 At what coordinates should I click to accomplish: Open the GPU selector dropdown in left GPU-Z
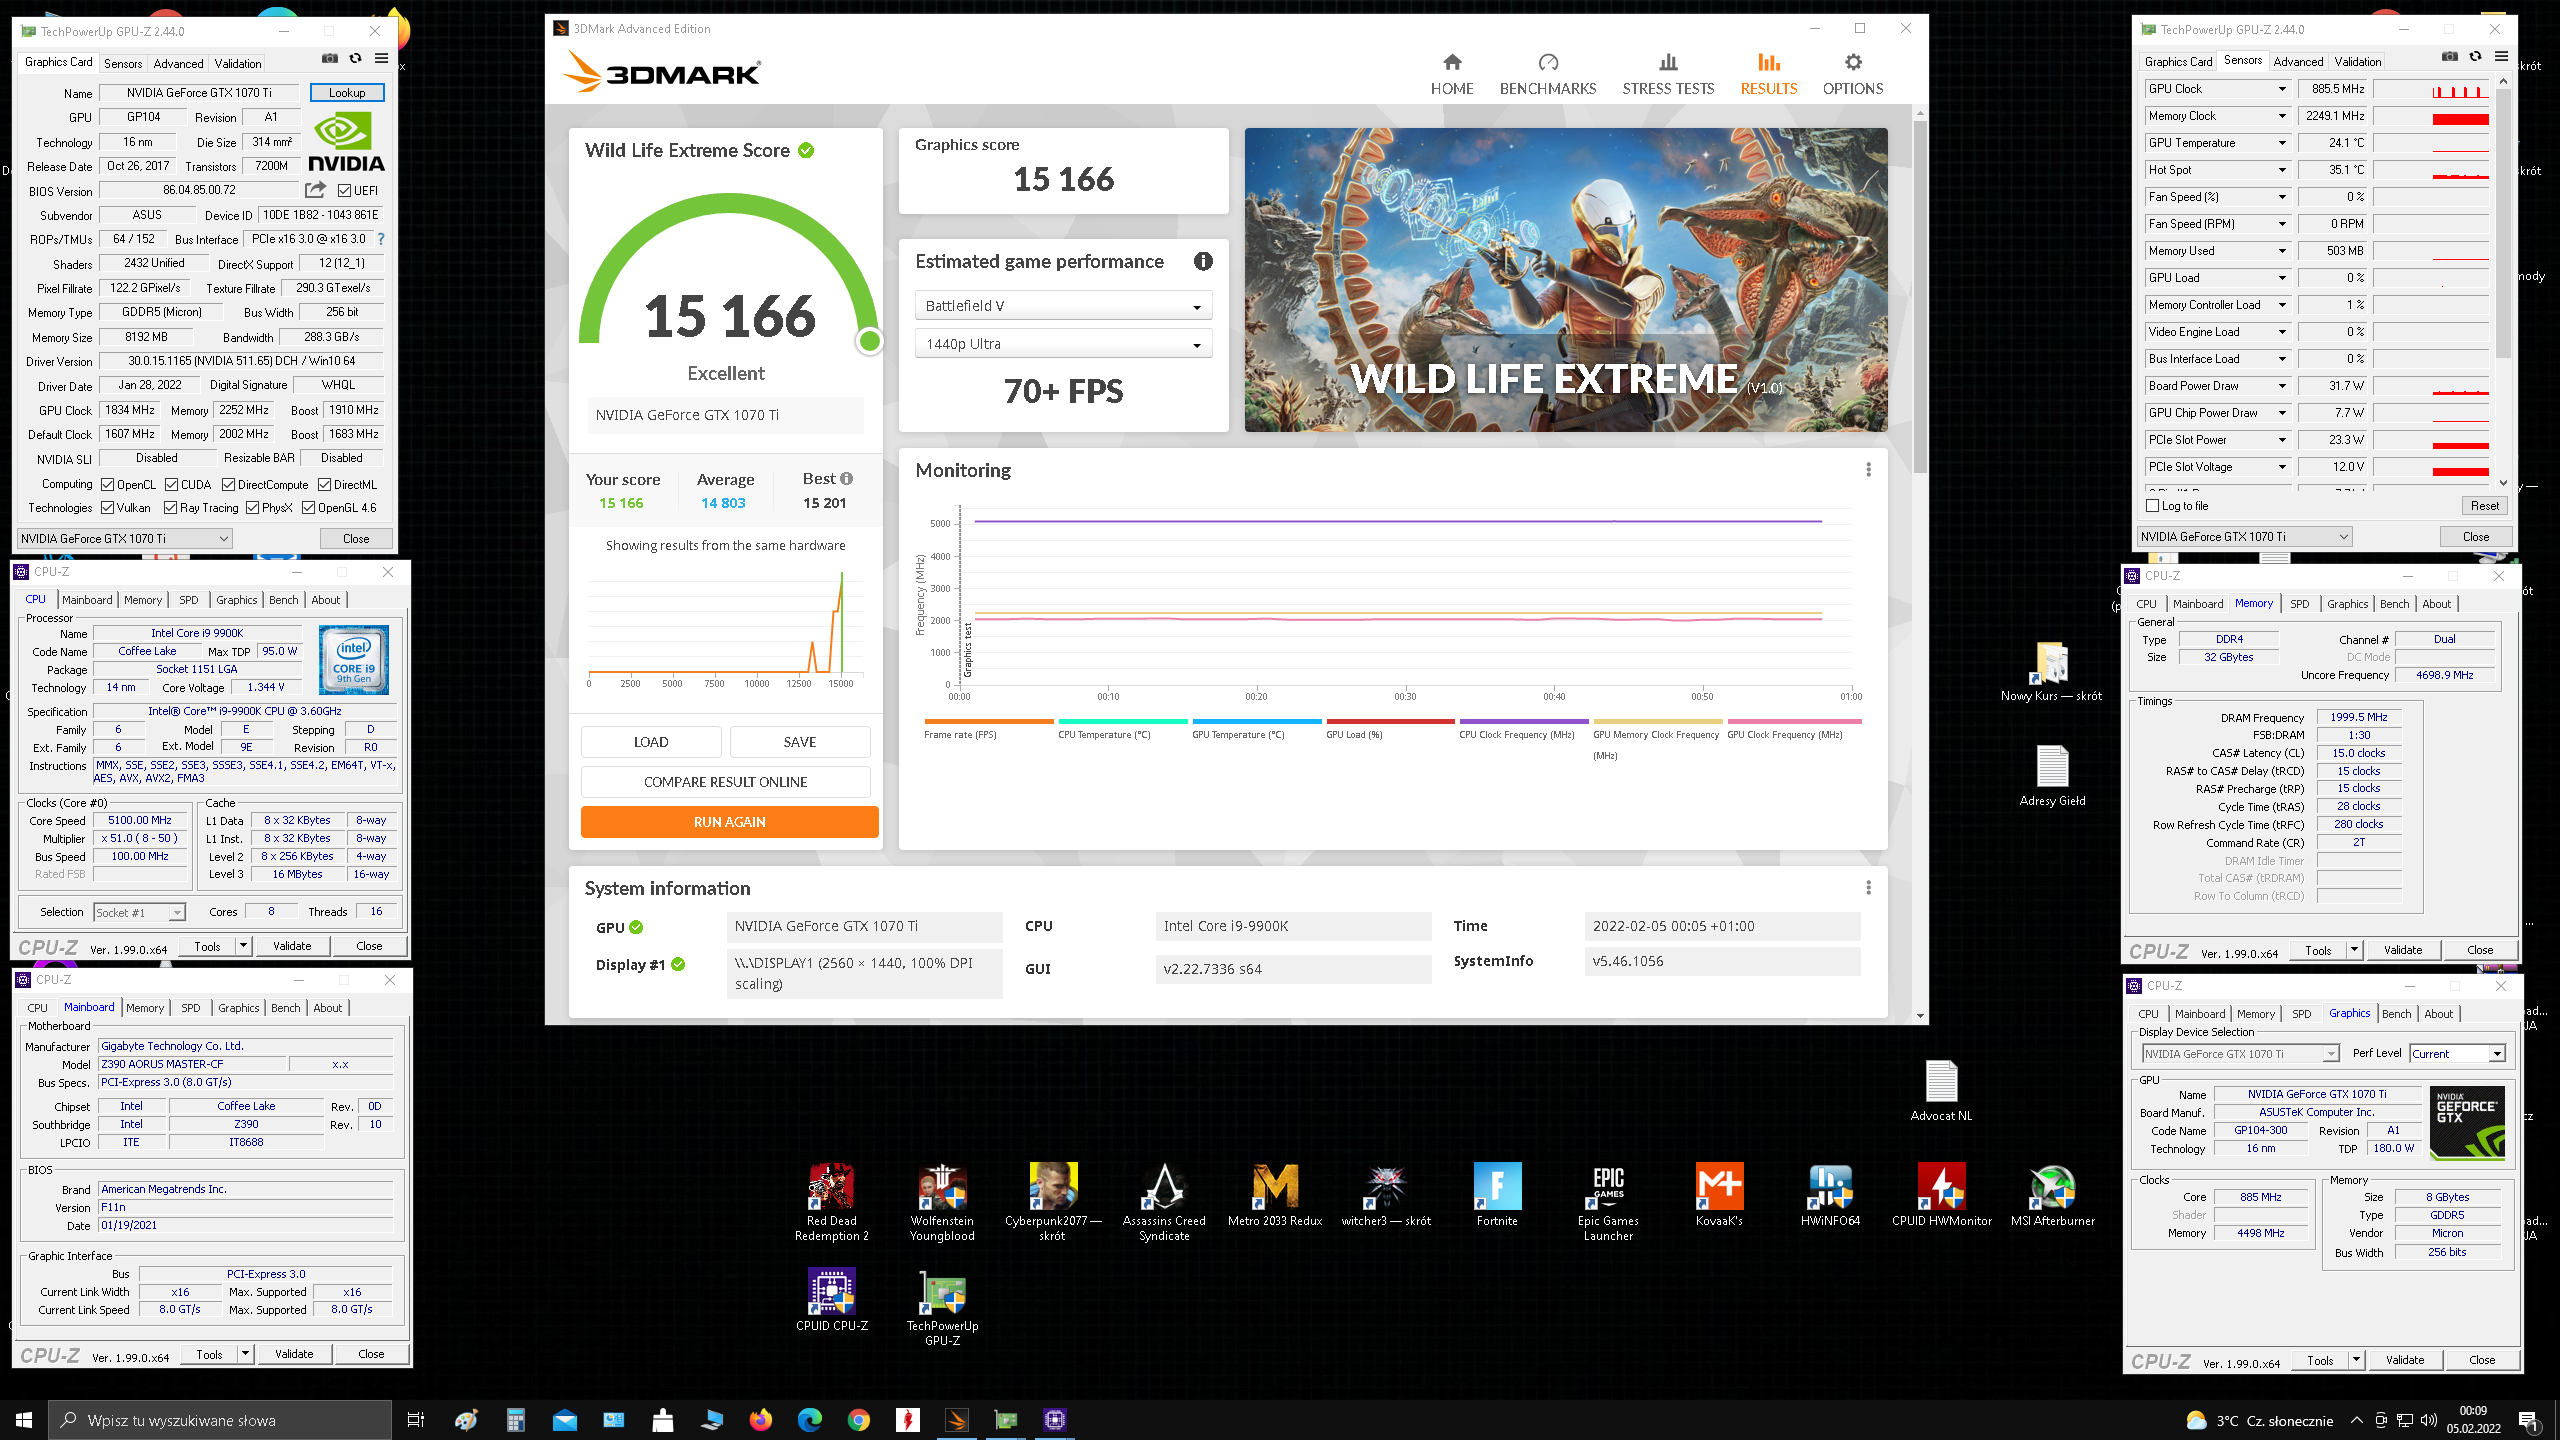coord(124,538)
